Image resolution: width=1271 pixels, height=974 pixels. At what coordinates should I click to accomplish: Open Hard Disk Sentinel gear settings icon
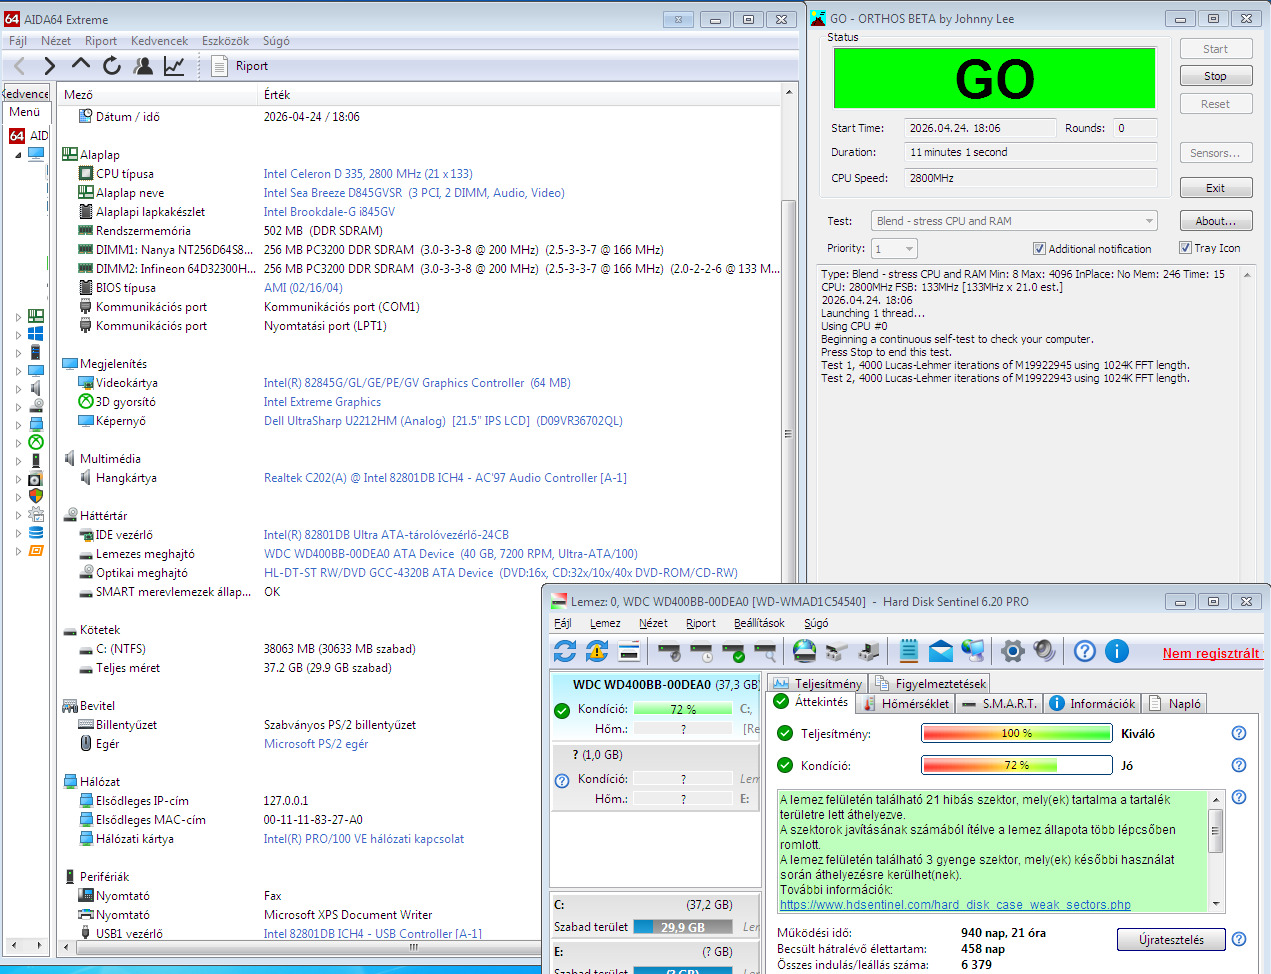click(1013, 651)
